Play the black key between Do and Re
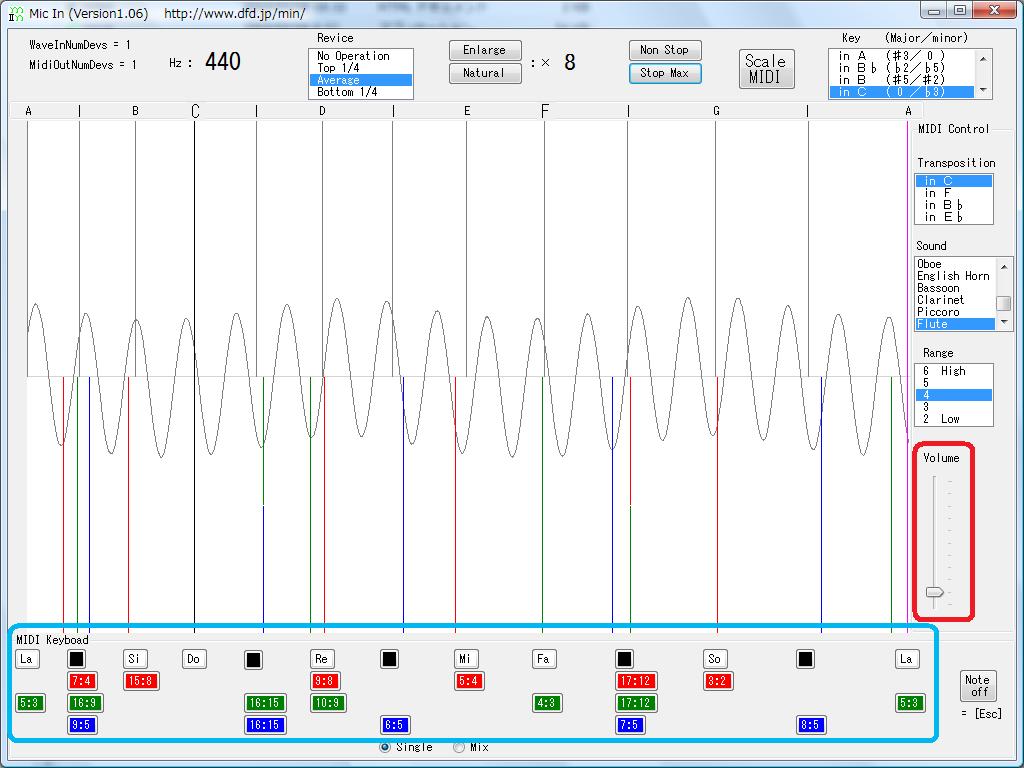 click(x=253, y=660)
